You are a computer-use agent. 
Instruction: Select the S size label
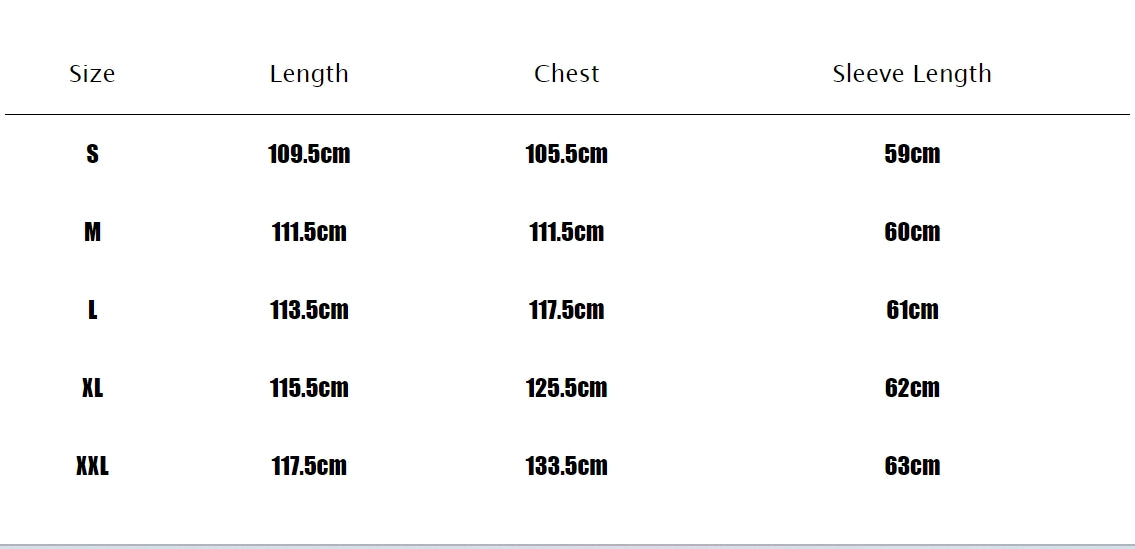[92, 154]
